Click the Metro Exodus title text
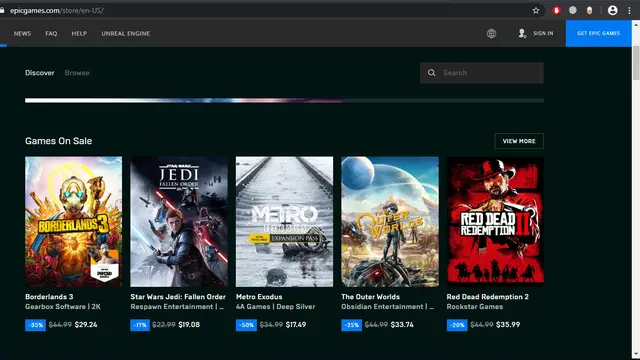 coord(259,297)
